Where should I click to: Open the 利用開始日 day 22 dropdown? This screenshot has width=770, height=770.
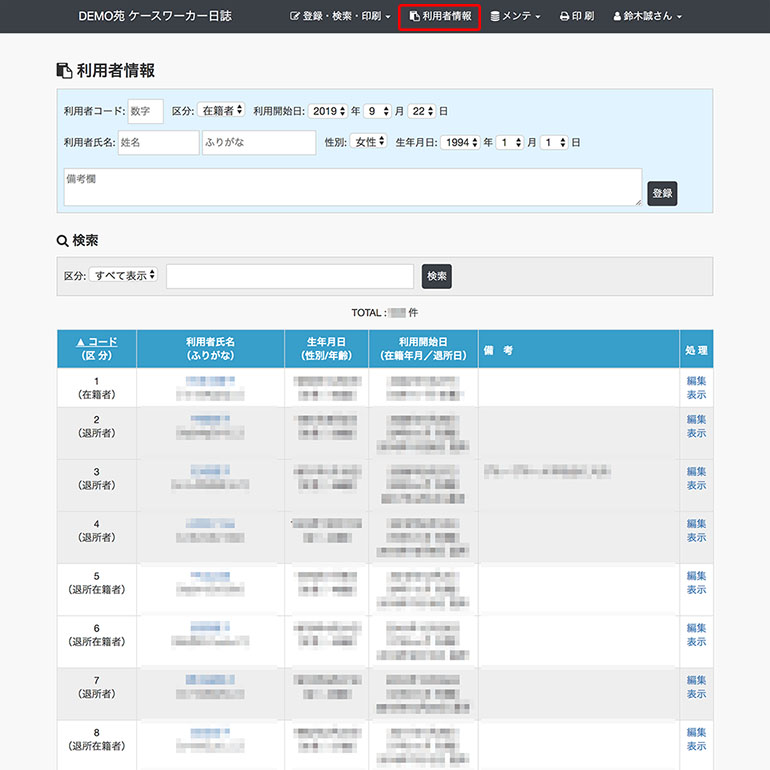[422, 111]
